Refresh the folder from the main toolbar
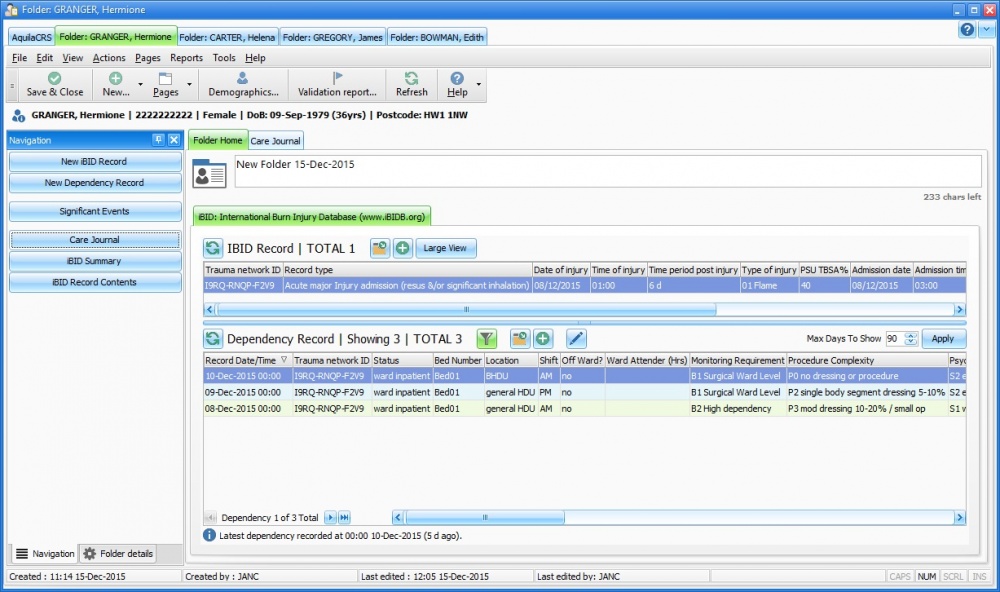This screenshot has width=1000, height=592. 411,79
